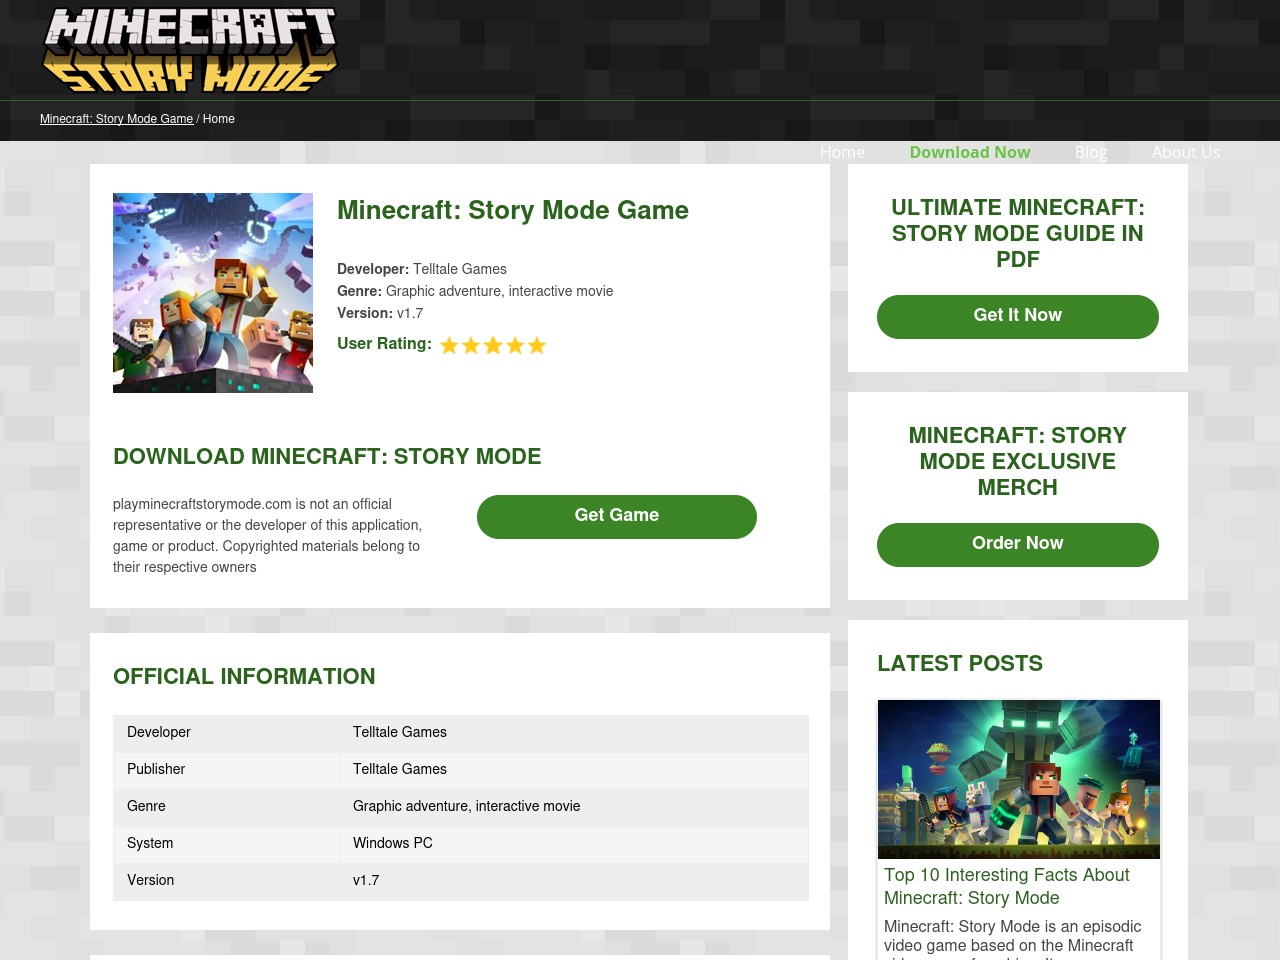Screen dimensions: 1280x960
Task: Click the Genre row label in the table
Action: tap(146, 806)
